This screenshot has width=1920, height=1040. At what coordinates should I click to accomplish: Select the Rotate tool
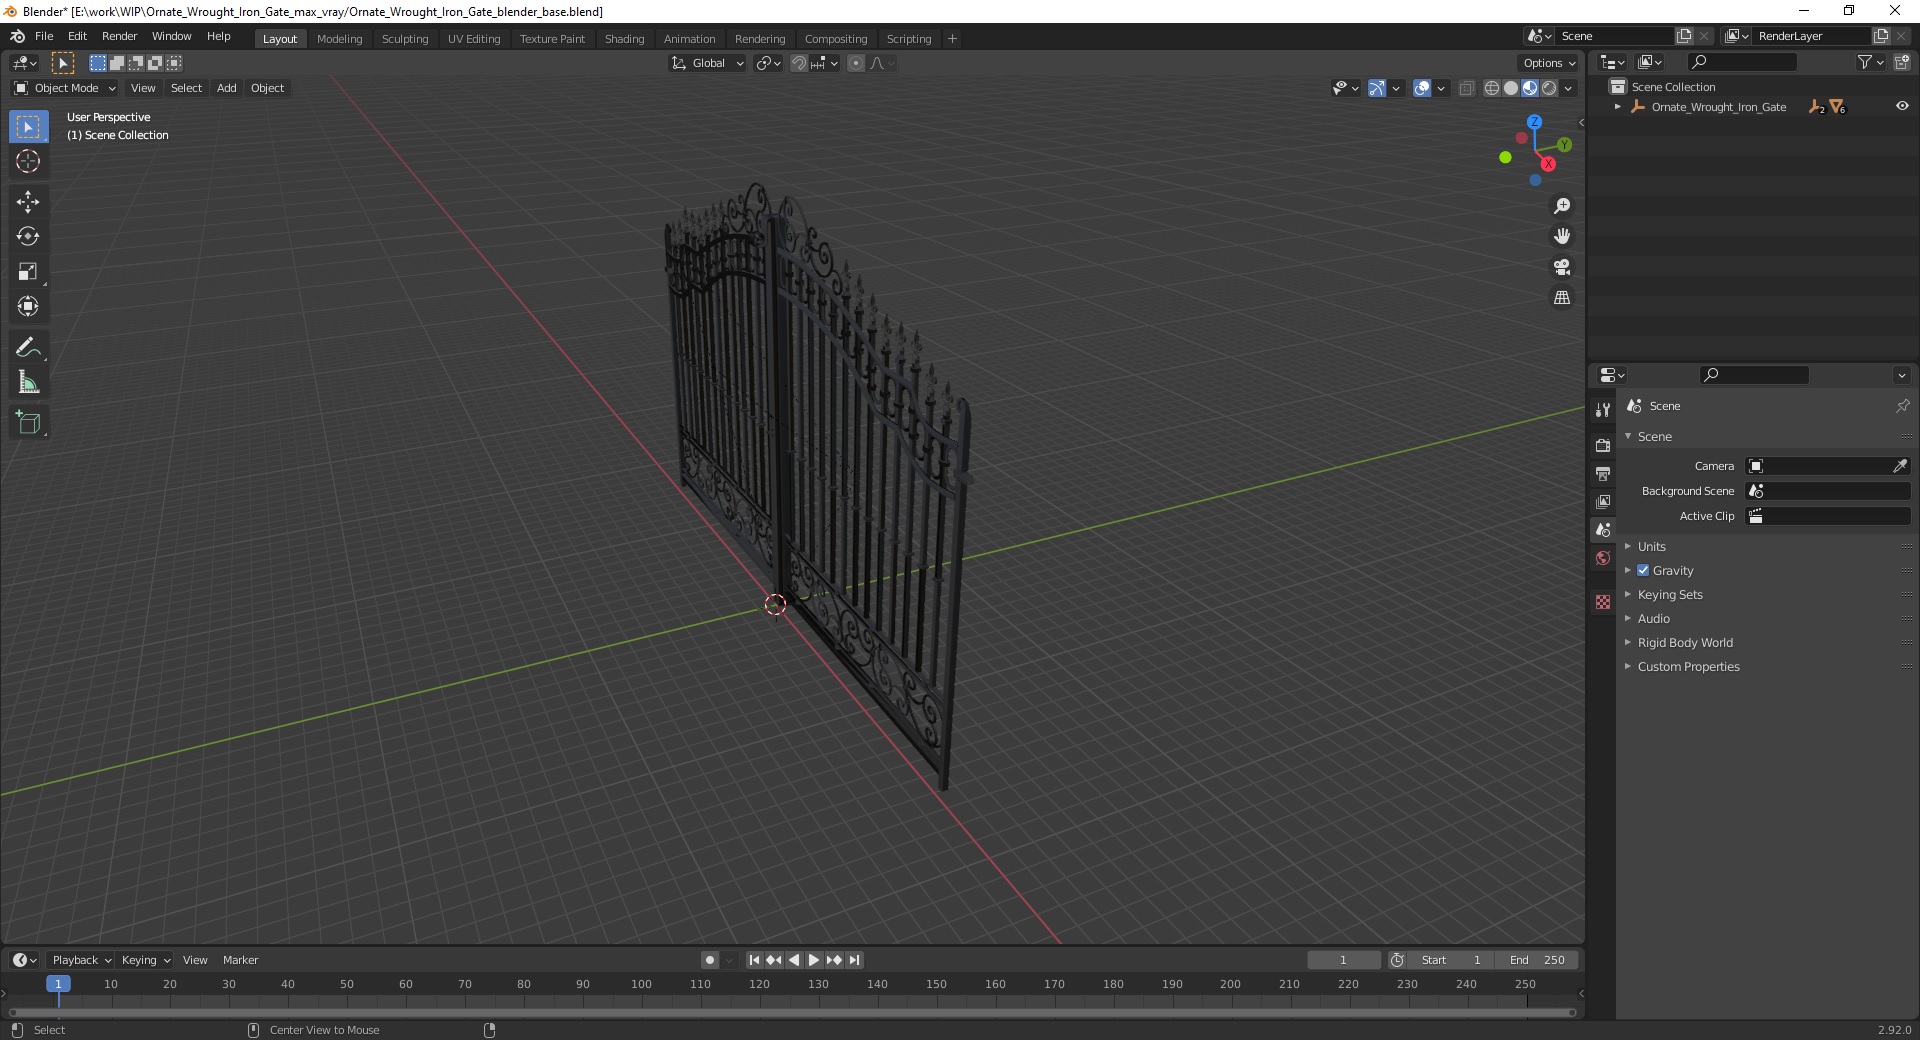coord(28,236)
